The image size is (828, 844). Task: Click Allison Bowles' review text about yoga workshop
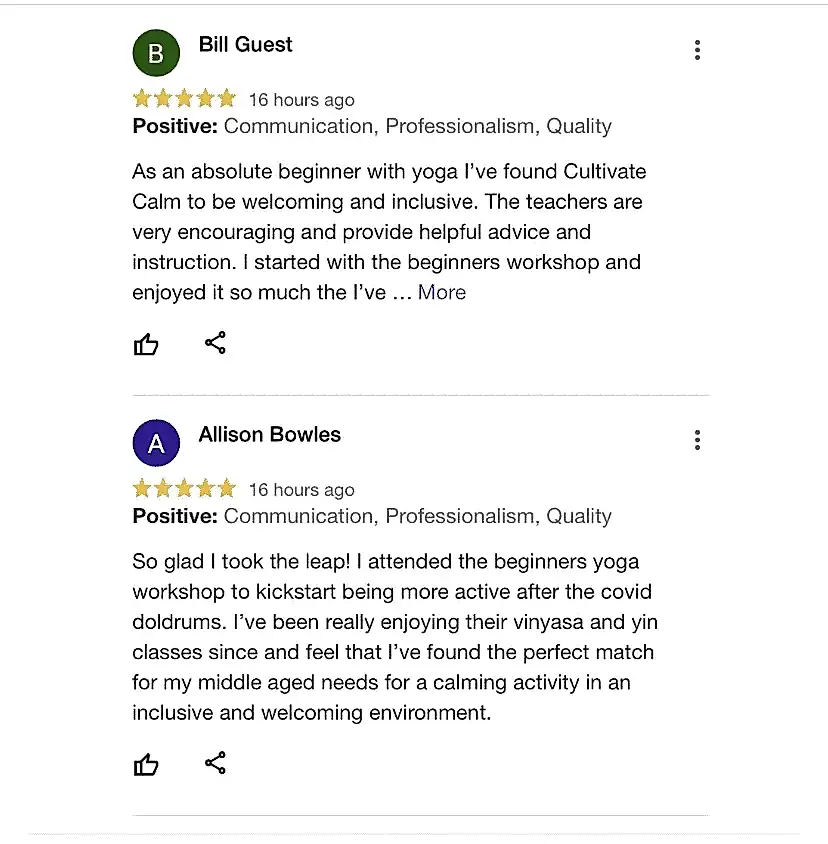[395, 637]
